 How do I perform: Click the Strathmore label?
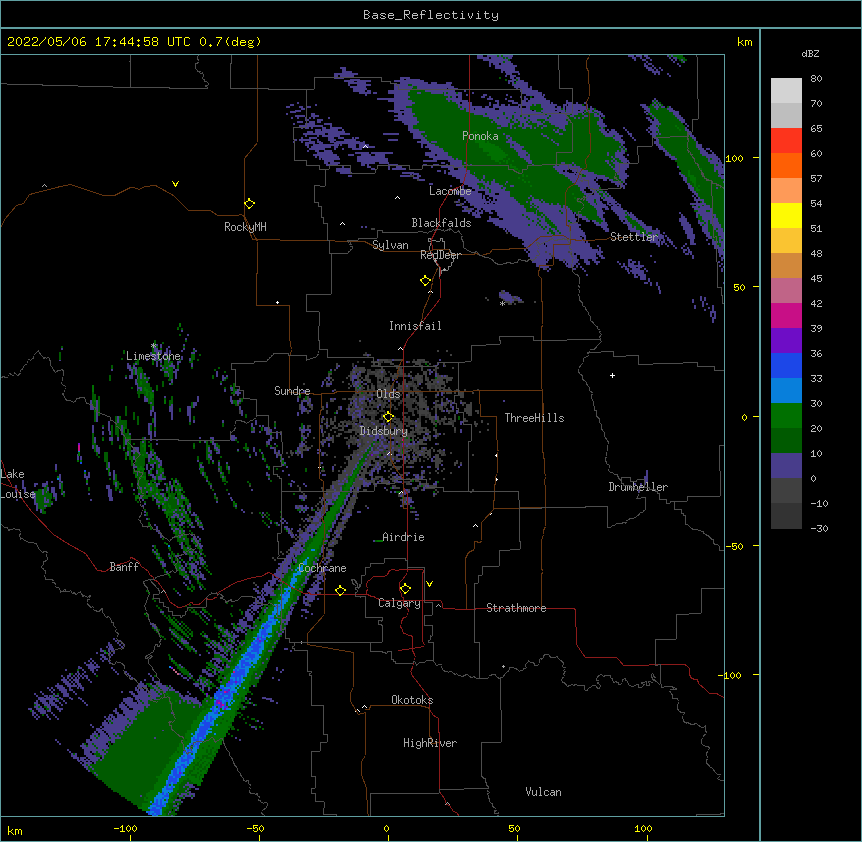[516, 608]
